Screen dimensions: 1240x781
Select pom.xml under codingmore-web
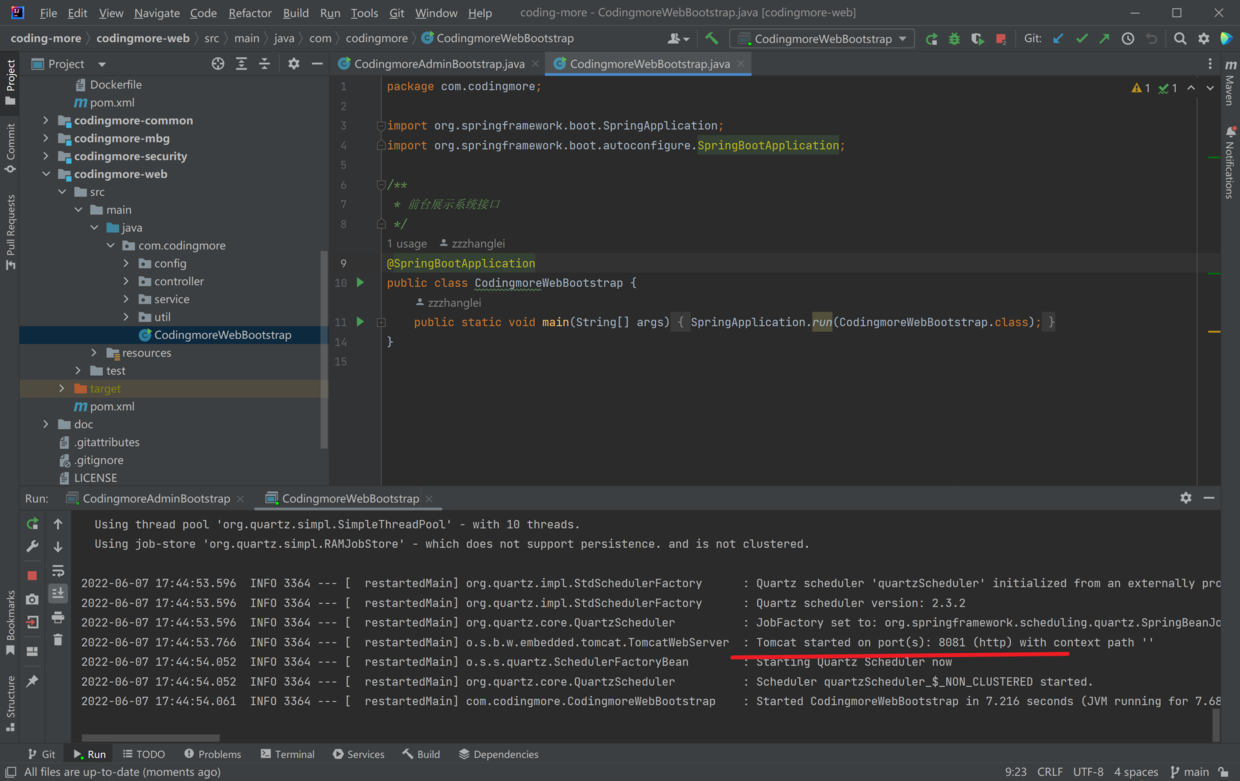(111, 407)
